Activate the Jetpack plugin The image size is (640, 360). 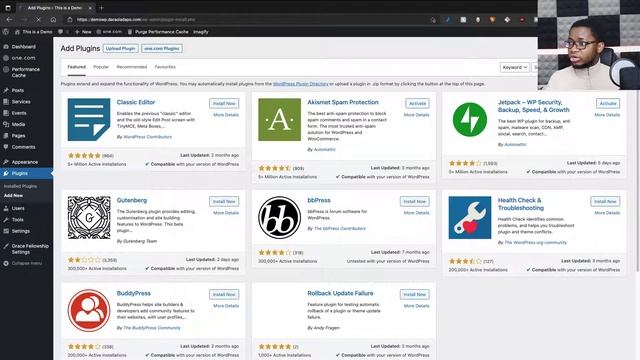608,104
